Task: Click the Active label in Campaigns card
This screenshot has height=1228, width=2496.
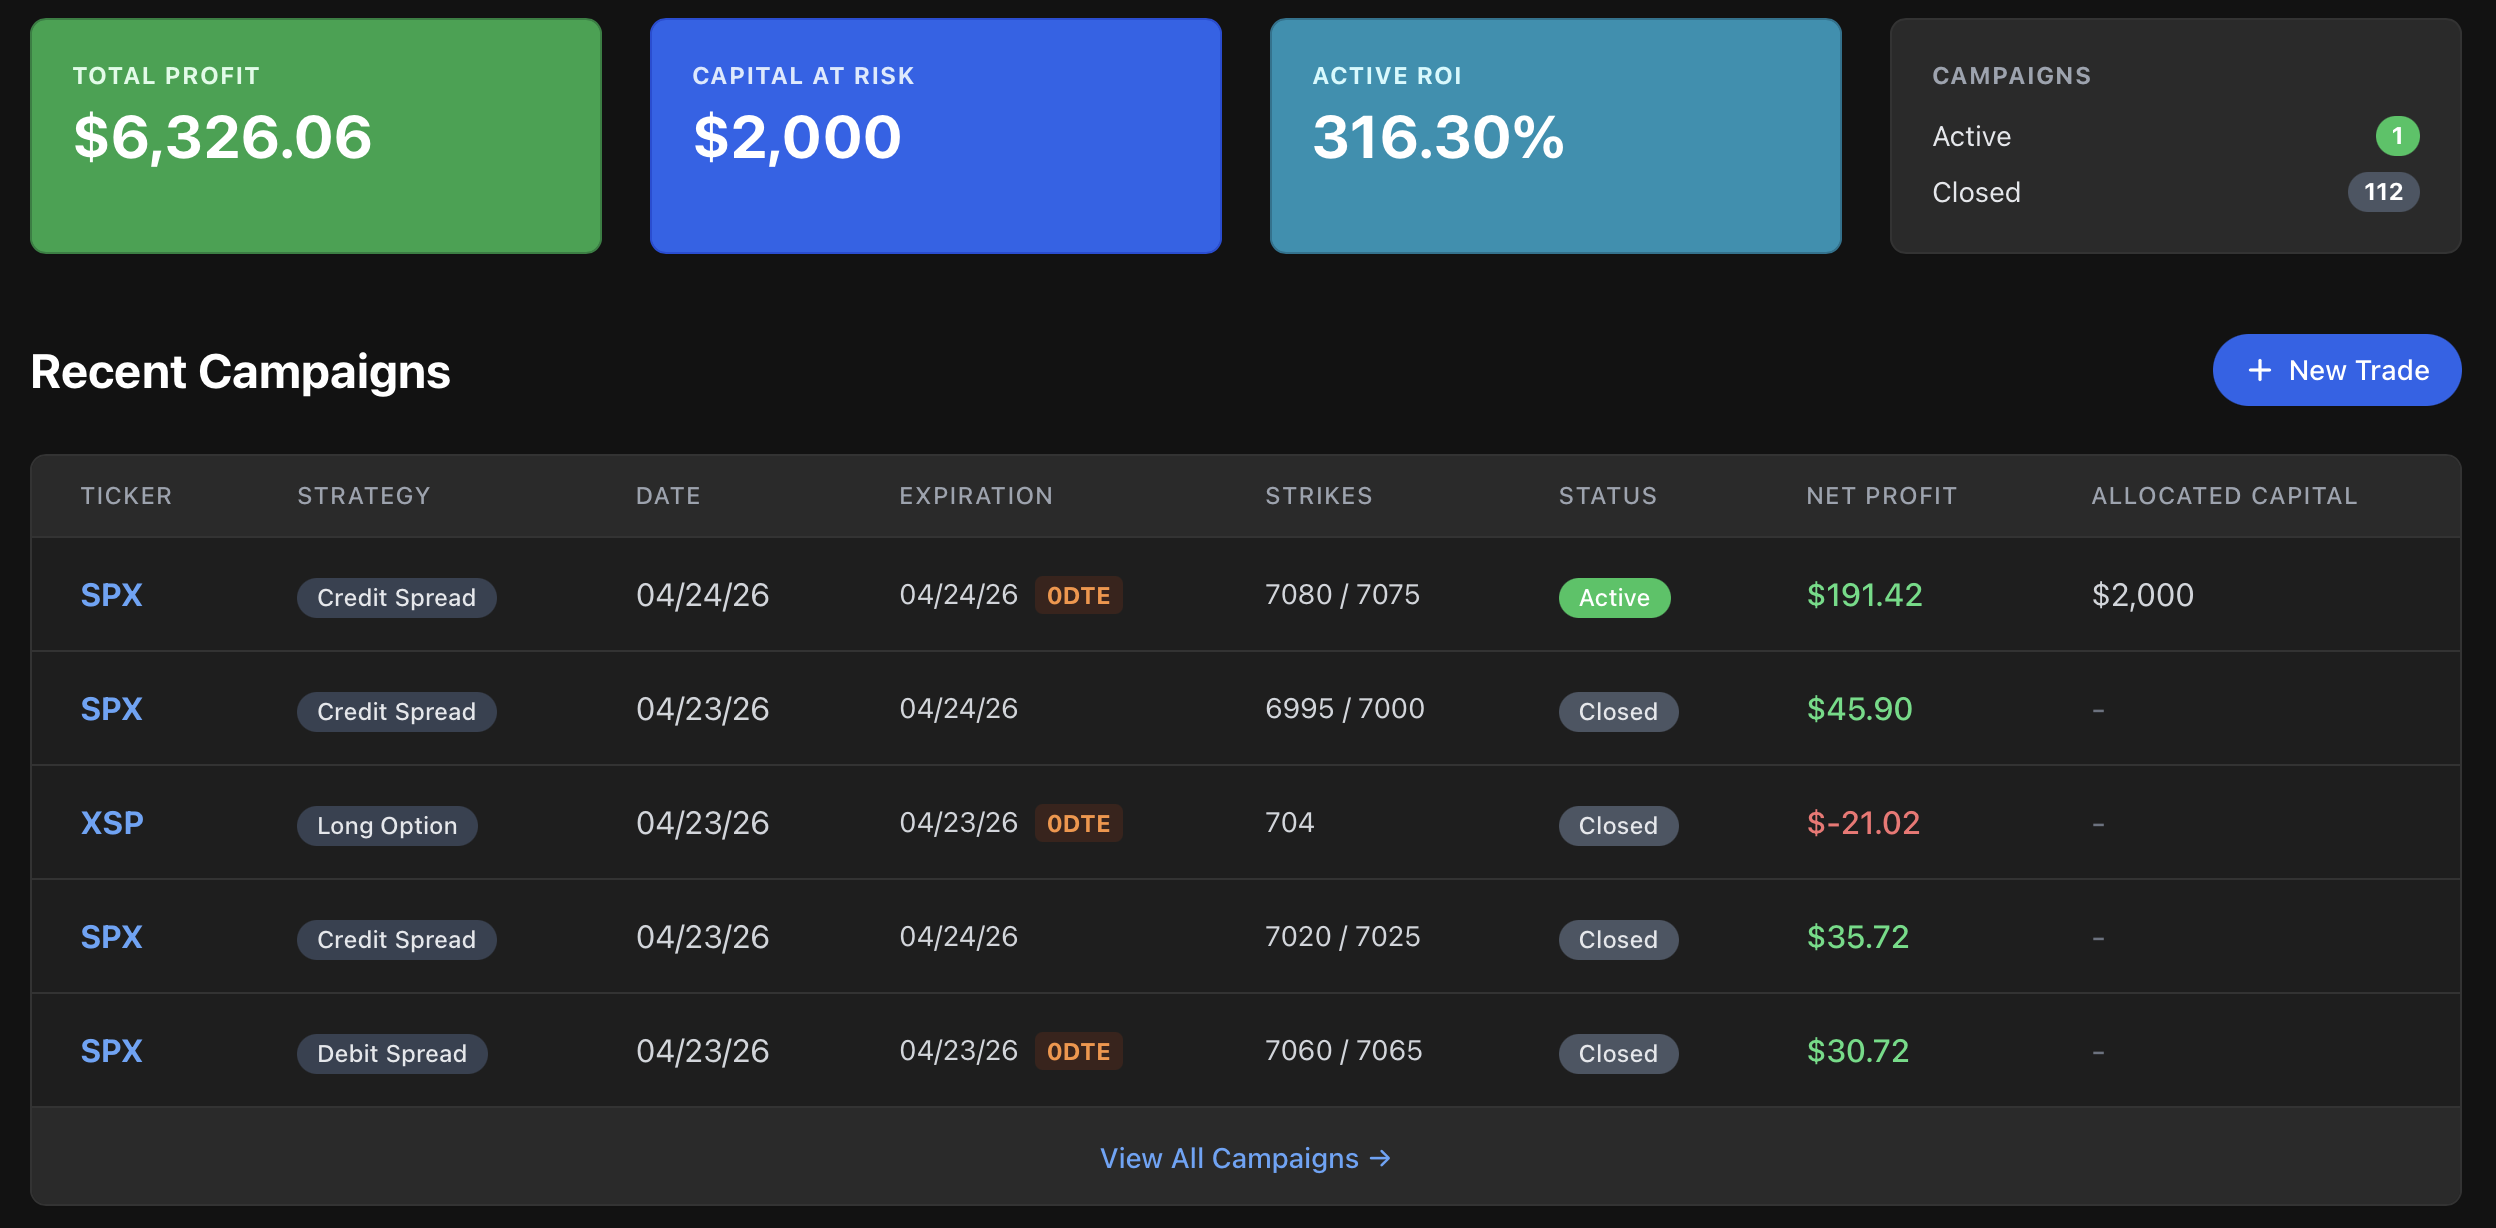Action: pyautogui.click(x=1971, y=136)
